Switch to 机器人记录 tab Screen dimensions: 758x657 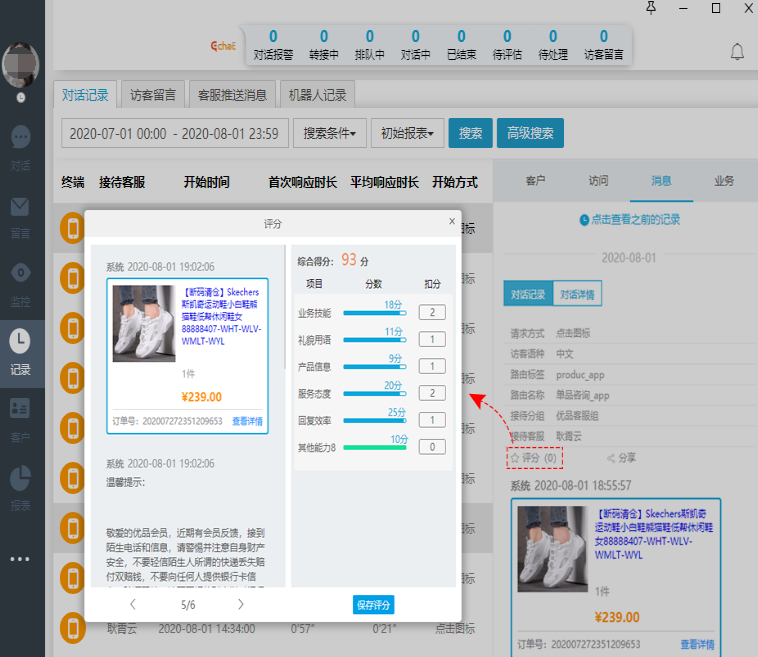318,95
